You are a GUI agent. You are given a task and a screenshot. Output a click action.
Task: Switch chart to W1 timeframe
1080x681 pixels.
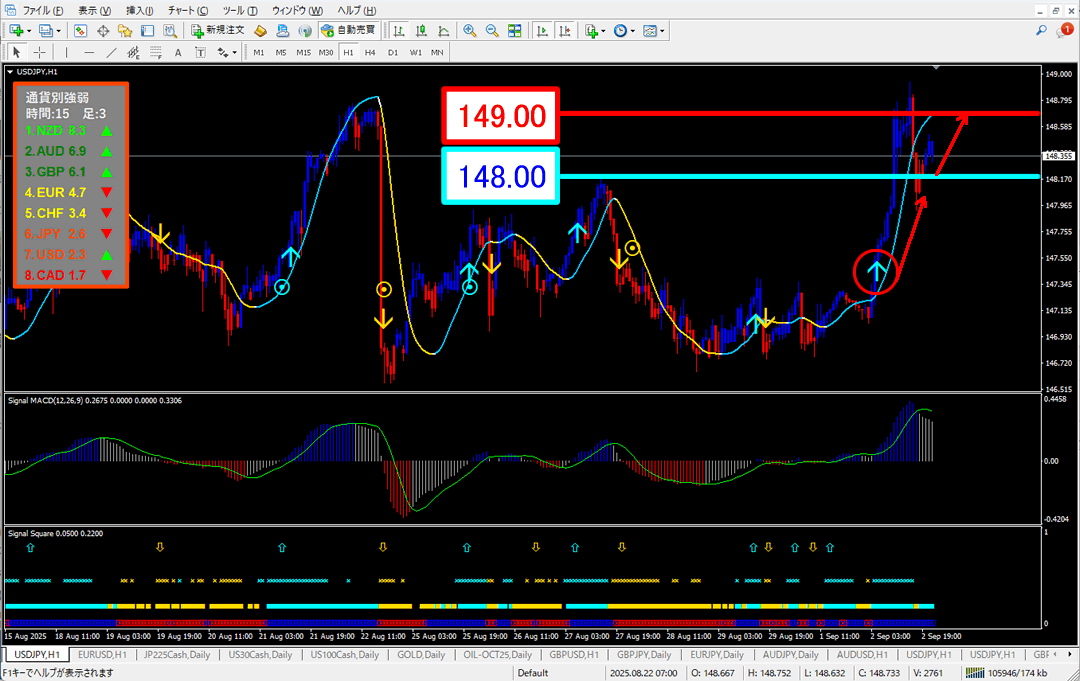pyautogui.click(x=415, y=52)
